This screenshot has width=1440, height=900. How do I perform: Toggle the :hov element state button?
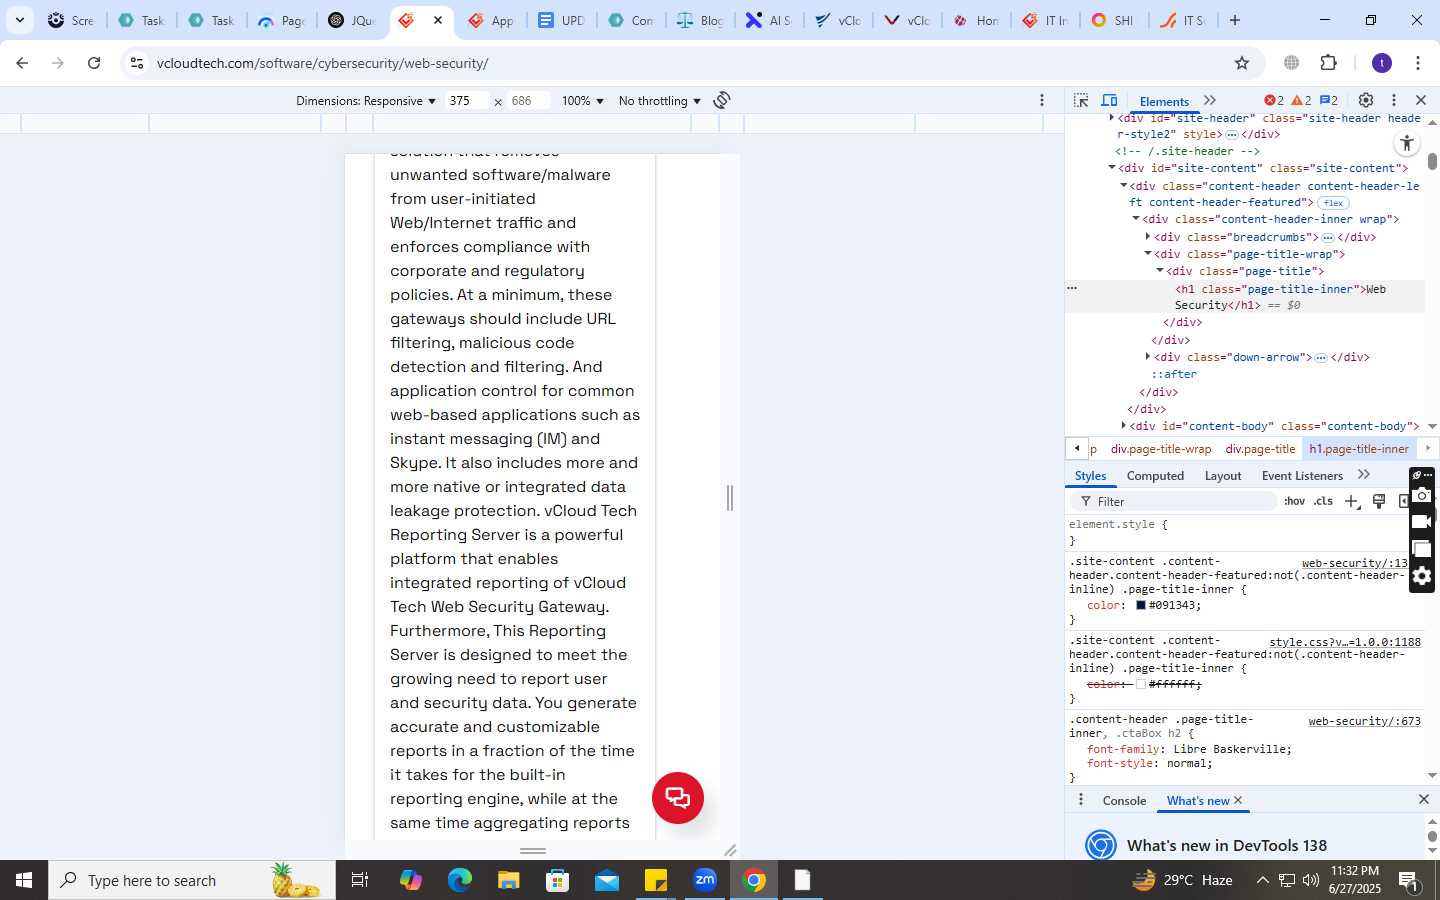click(1294, 501)
